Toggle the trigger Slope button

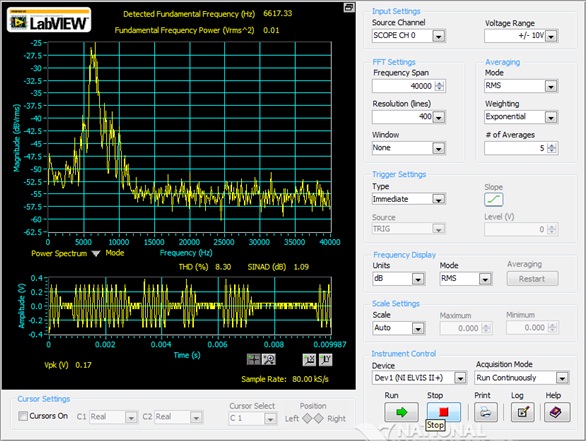click(x=494, y=200)
